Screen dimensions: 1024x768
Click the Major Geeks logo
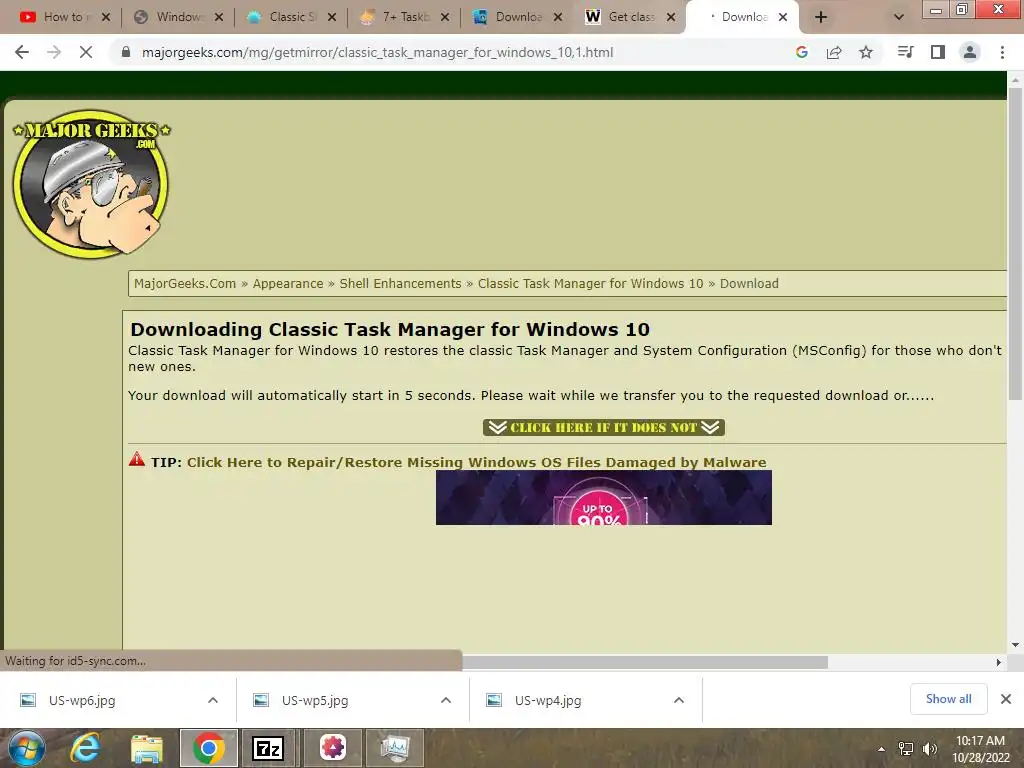91,184
